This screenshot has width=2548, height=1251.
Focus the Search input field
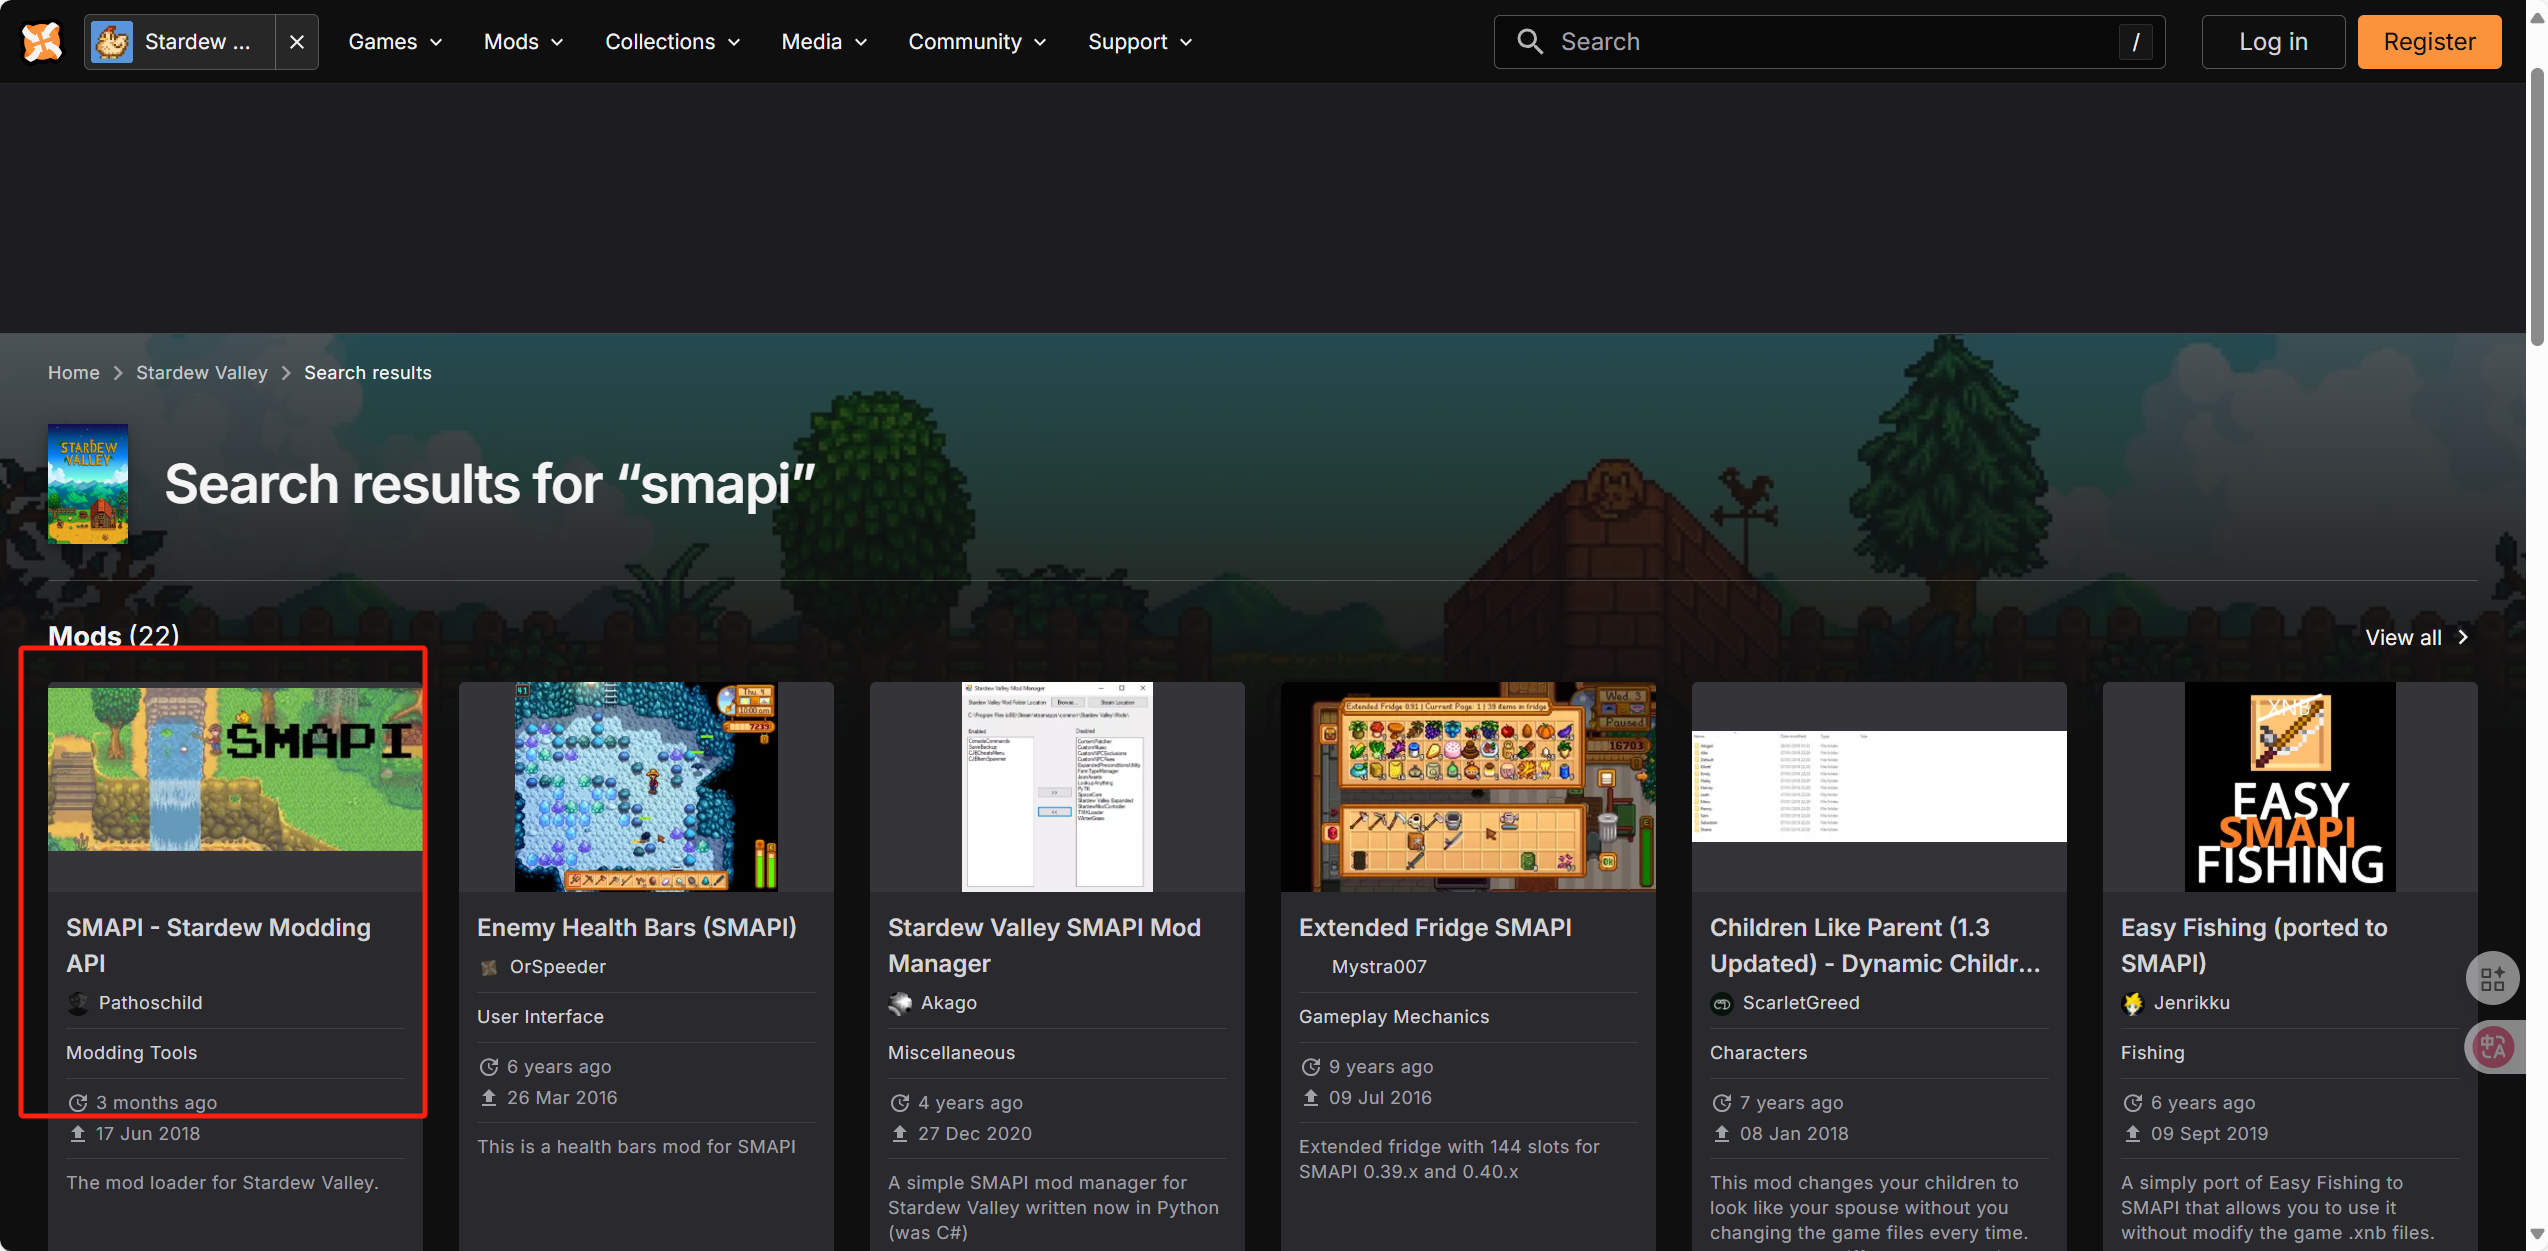(1829, 42)
